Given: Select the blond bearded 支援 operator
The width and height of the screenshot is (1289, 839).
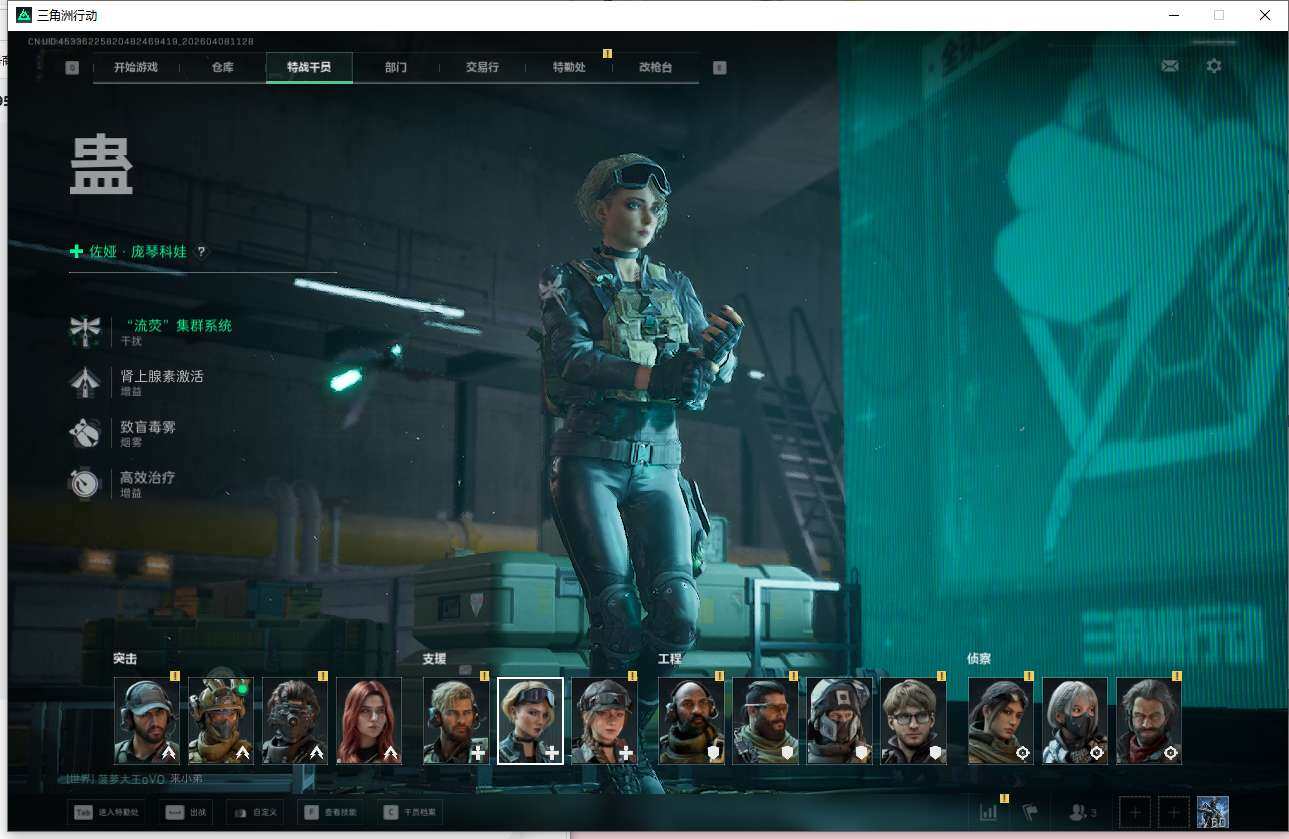Looking at the screenshot, I should 456,721.
